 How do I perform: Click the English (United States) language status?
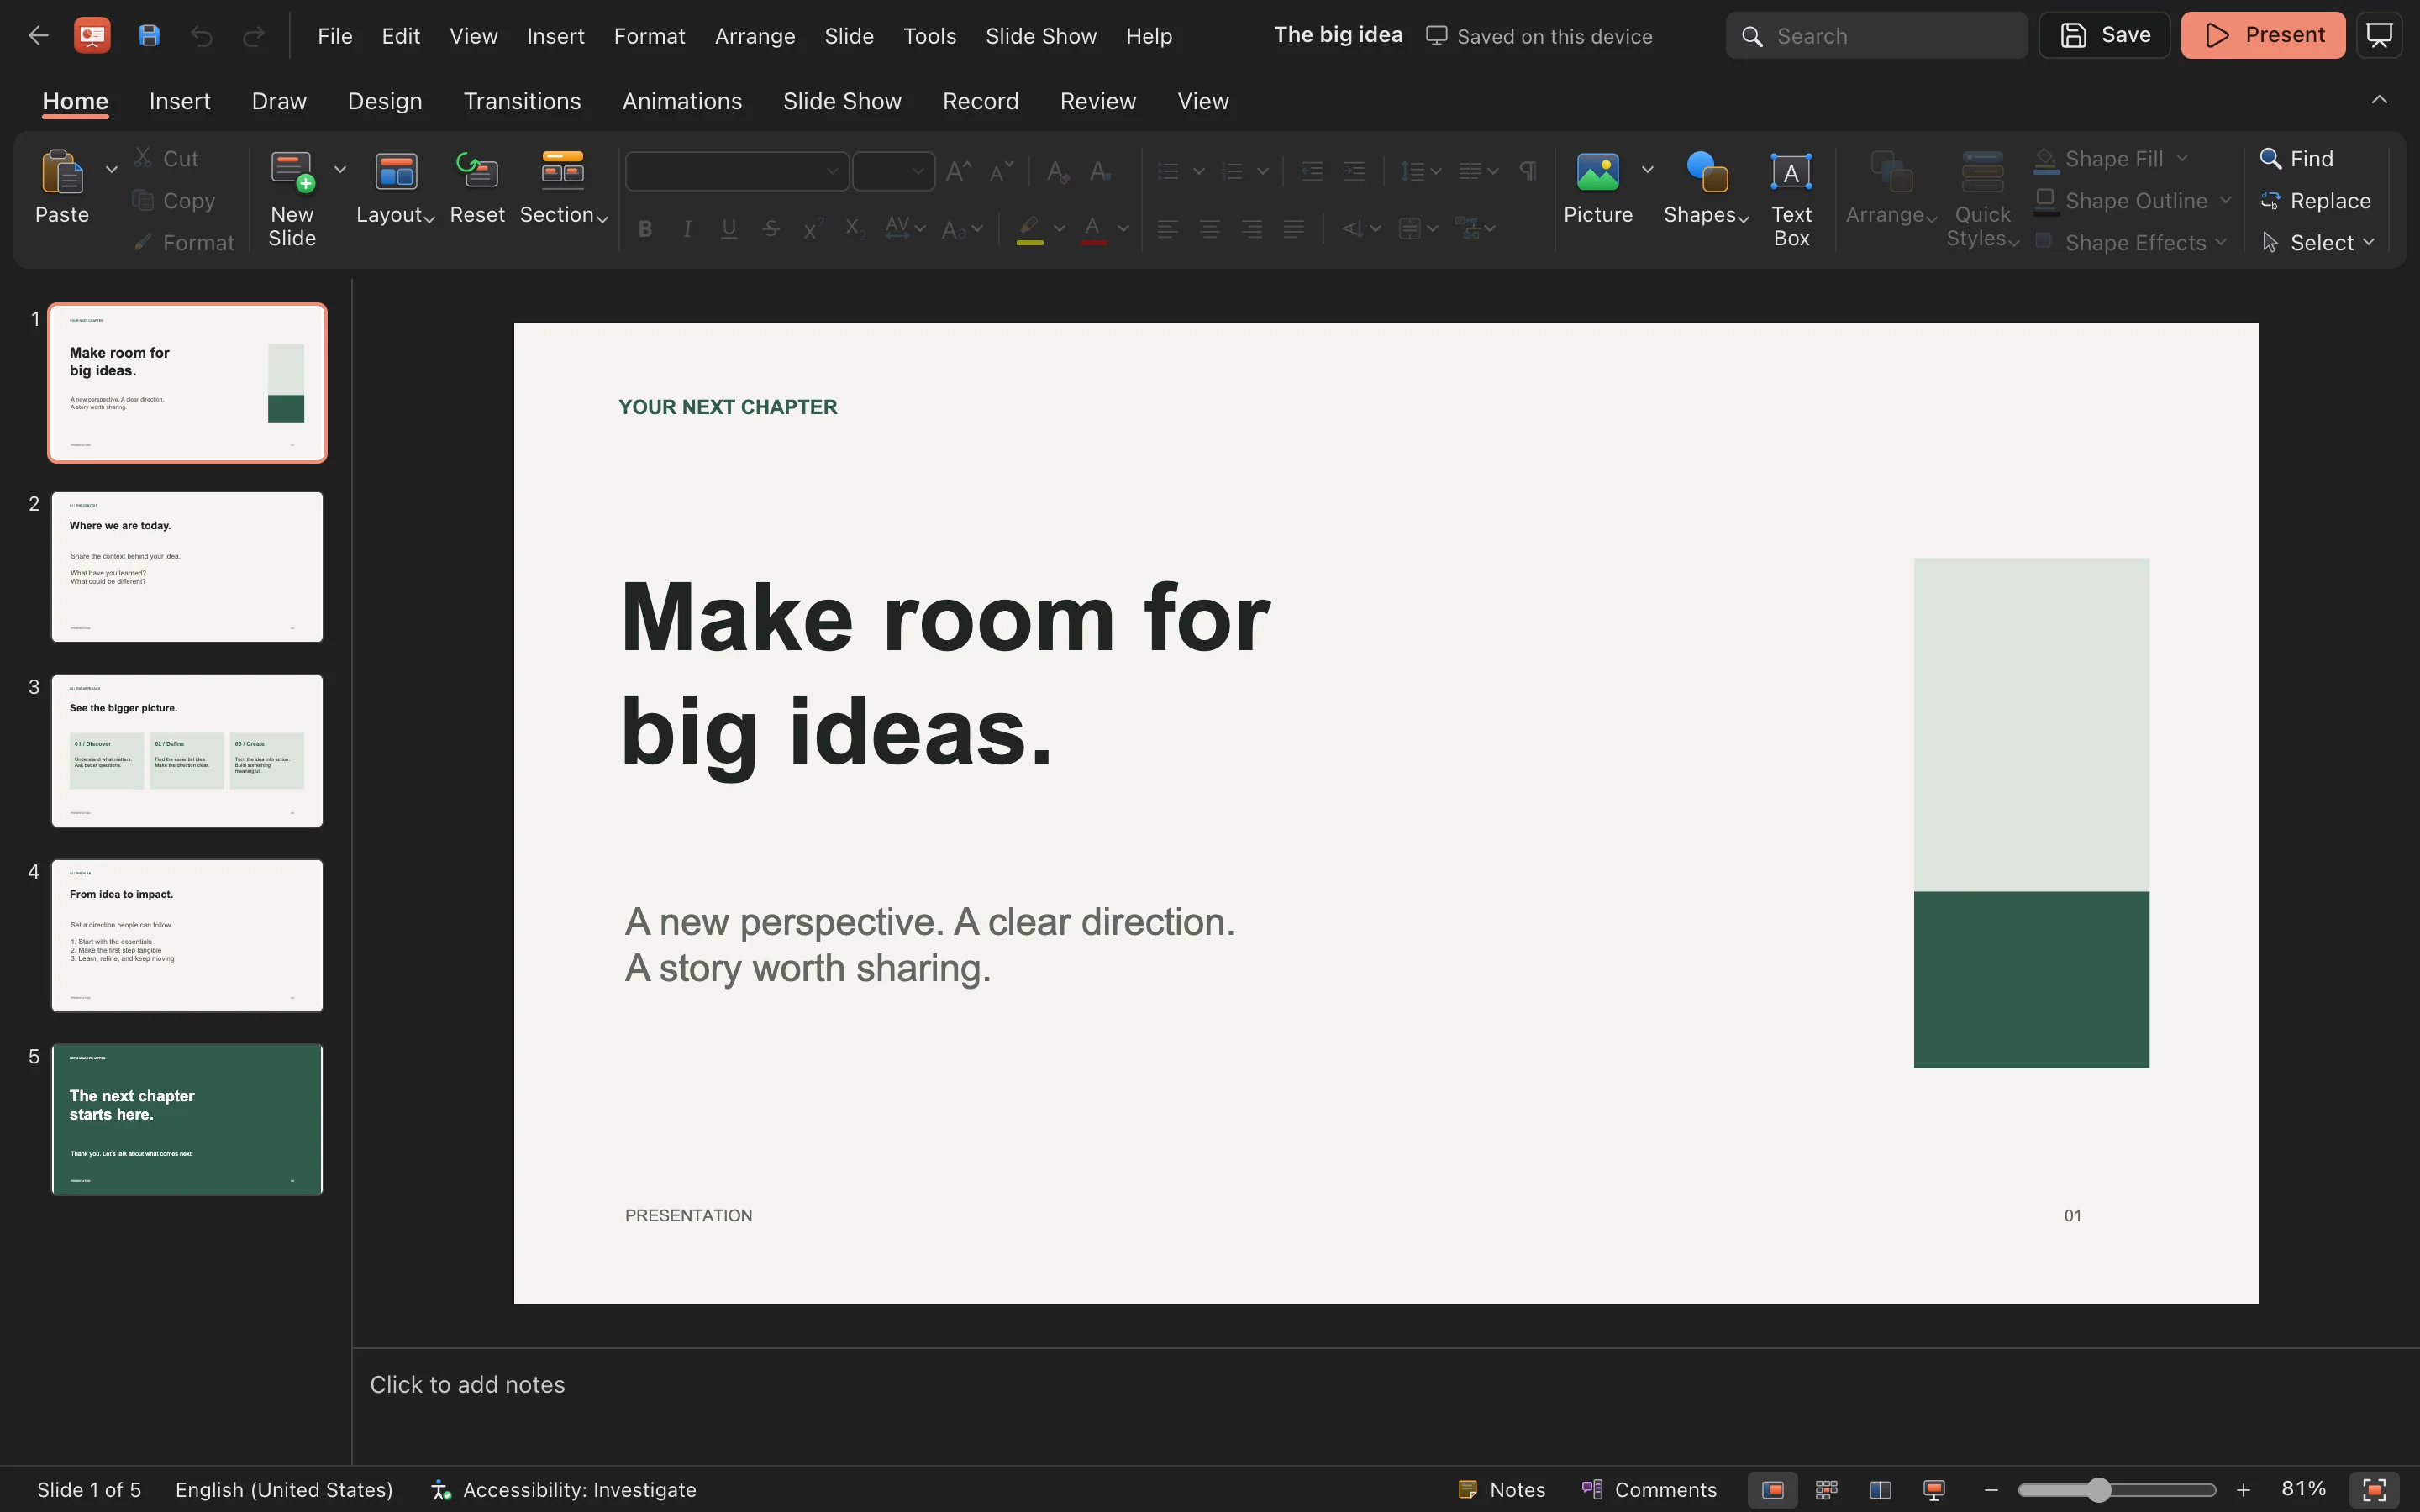click(x=284, y=1490)
